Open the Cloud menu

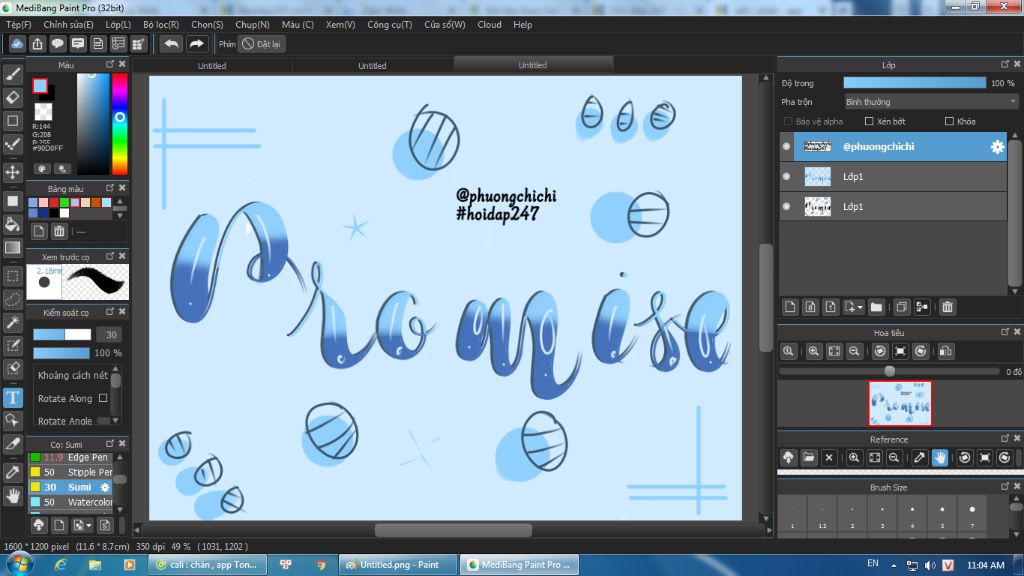point(489,25)
